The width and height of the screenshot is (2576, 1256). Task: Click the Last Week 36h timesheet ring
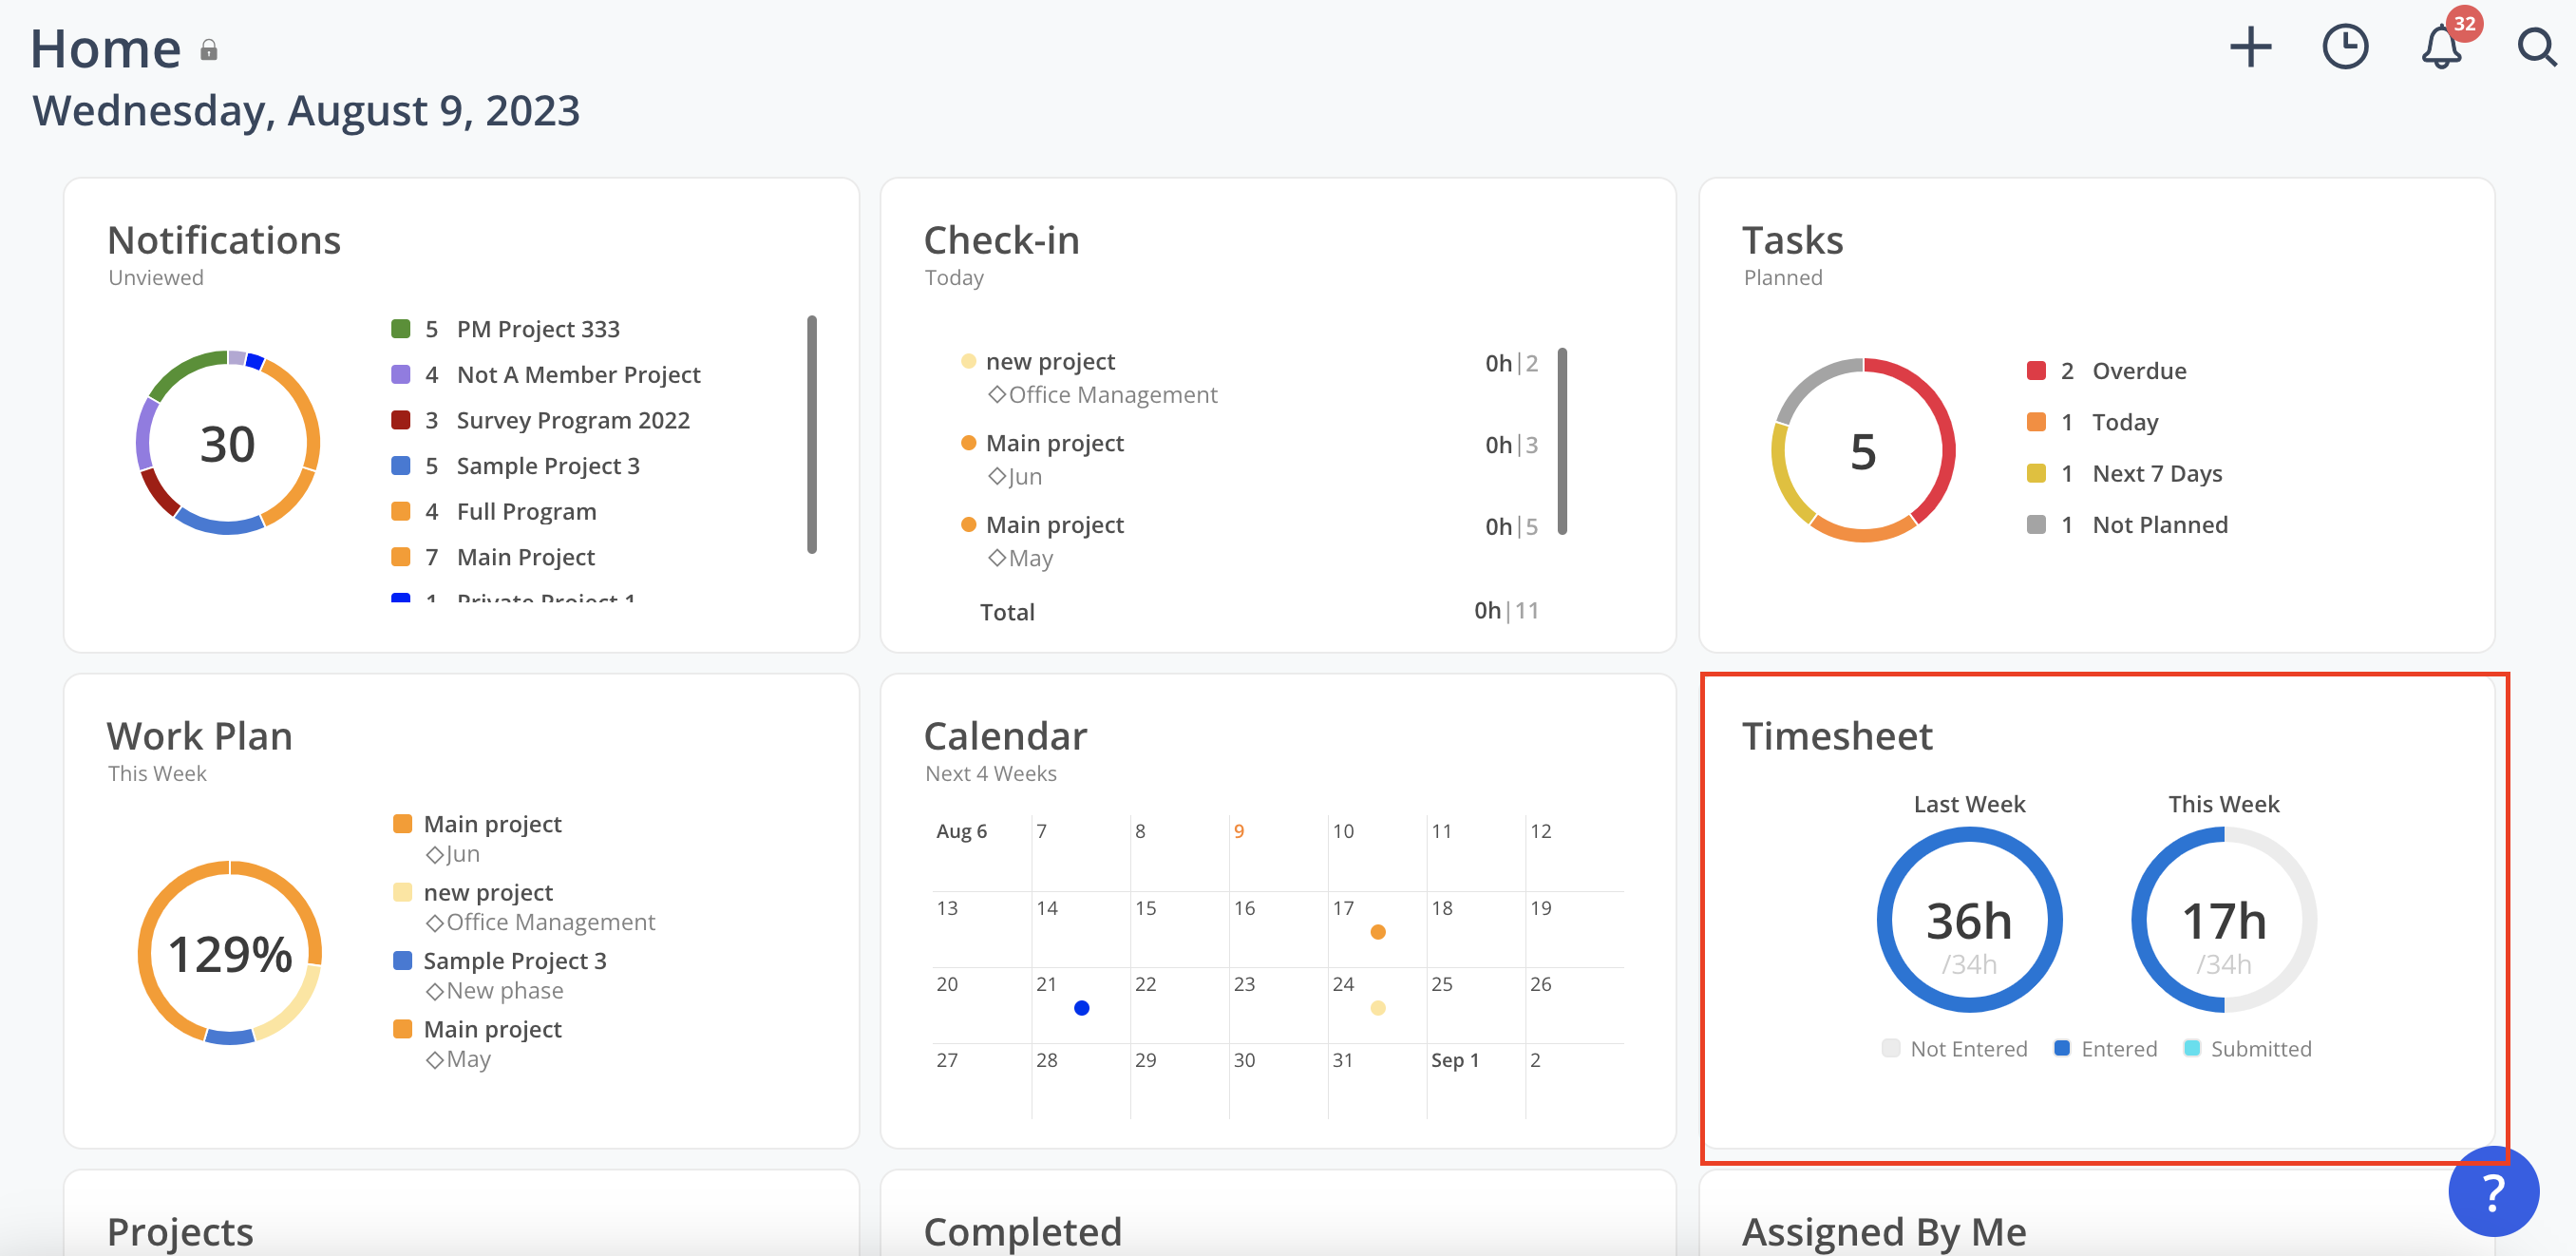1969,918
